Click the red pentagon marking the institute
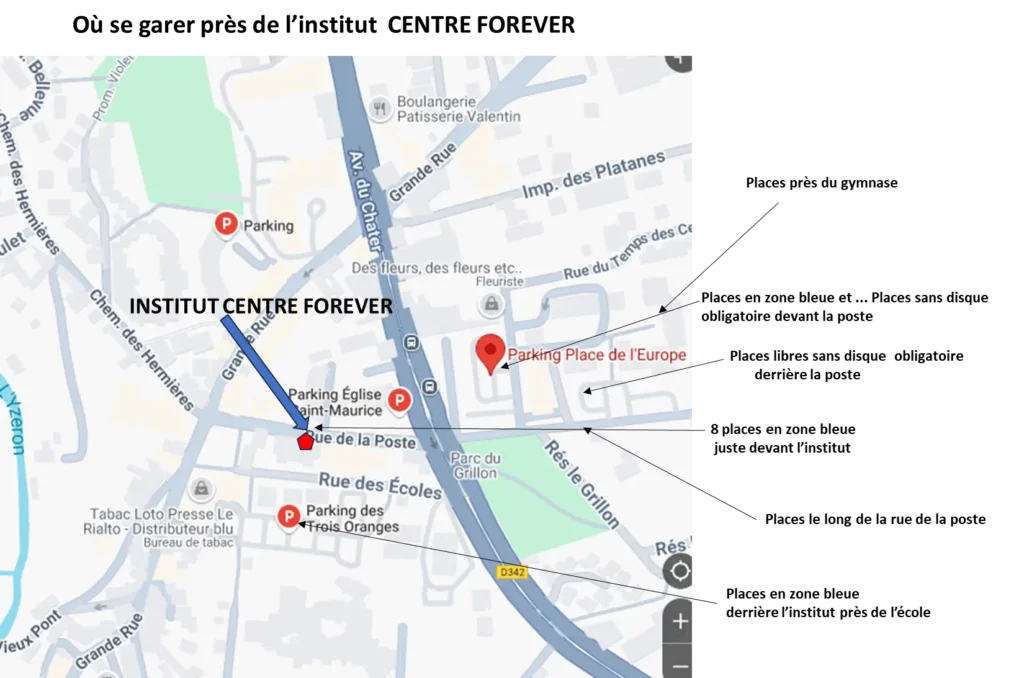Screen dimensions: 1024x678 (x=305, y=442)
